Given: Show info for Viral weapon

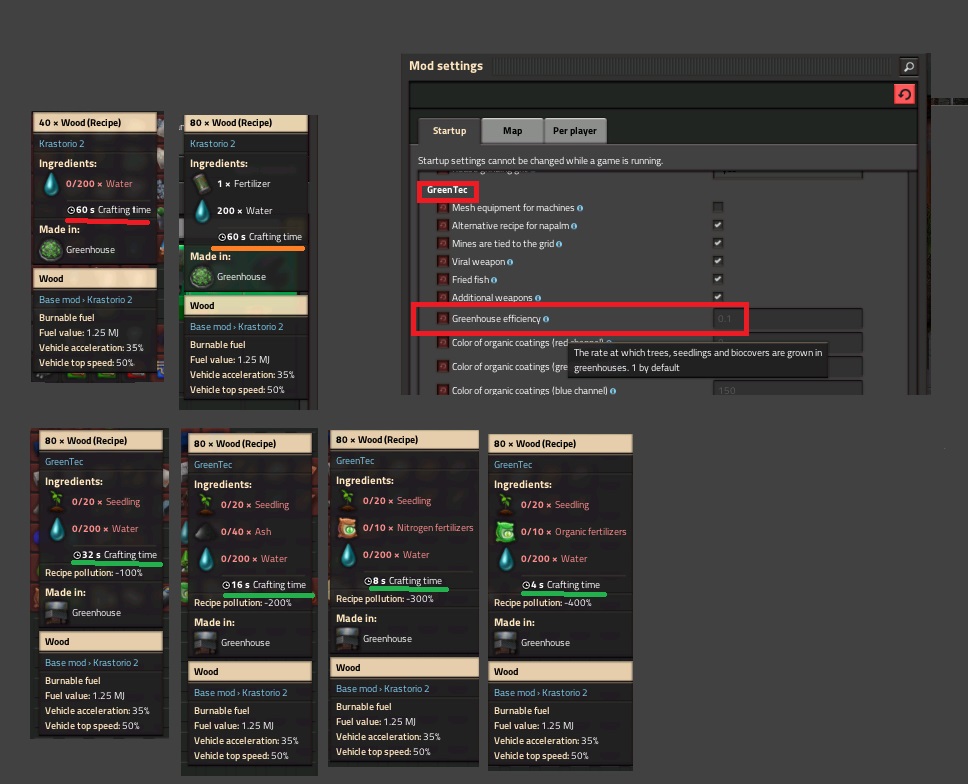Looking at the screenshot, I should [510, 262].
